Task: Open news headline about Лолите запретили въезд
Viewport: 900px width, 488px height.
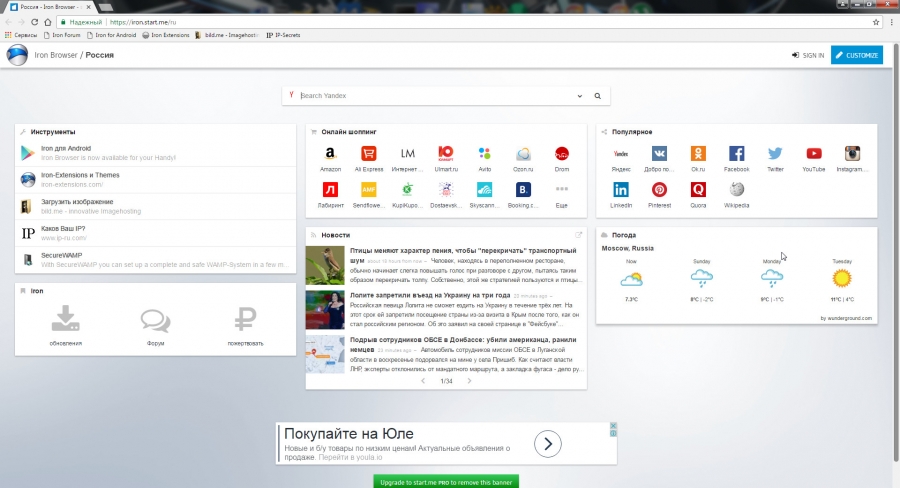Action: click(430, 295)
